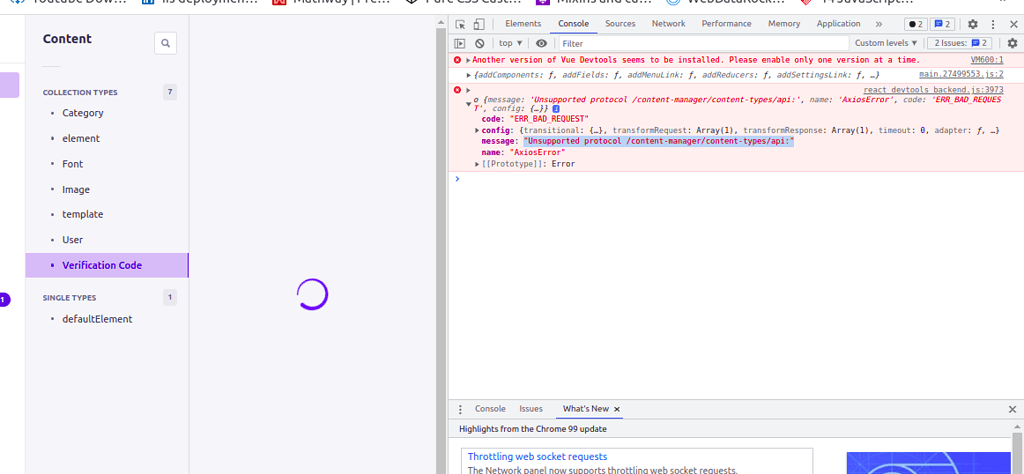Open the top JavaScript context dropdown
Screen dimensions: 1024x474
tap(511, 43)
